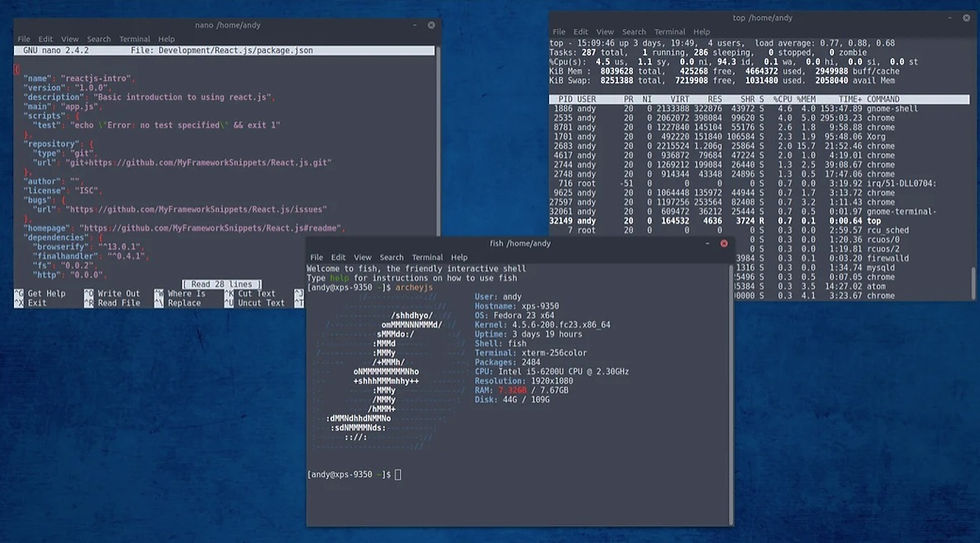The height and width of the screenshot is (543, 980).
Task: Open File menu in top window
Action: tap(559, 31)
